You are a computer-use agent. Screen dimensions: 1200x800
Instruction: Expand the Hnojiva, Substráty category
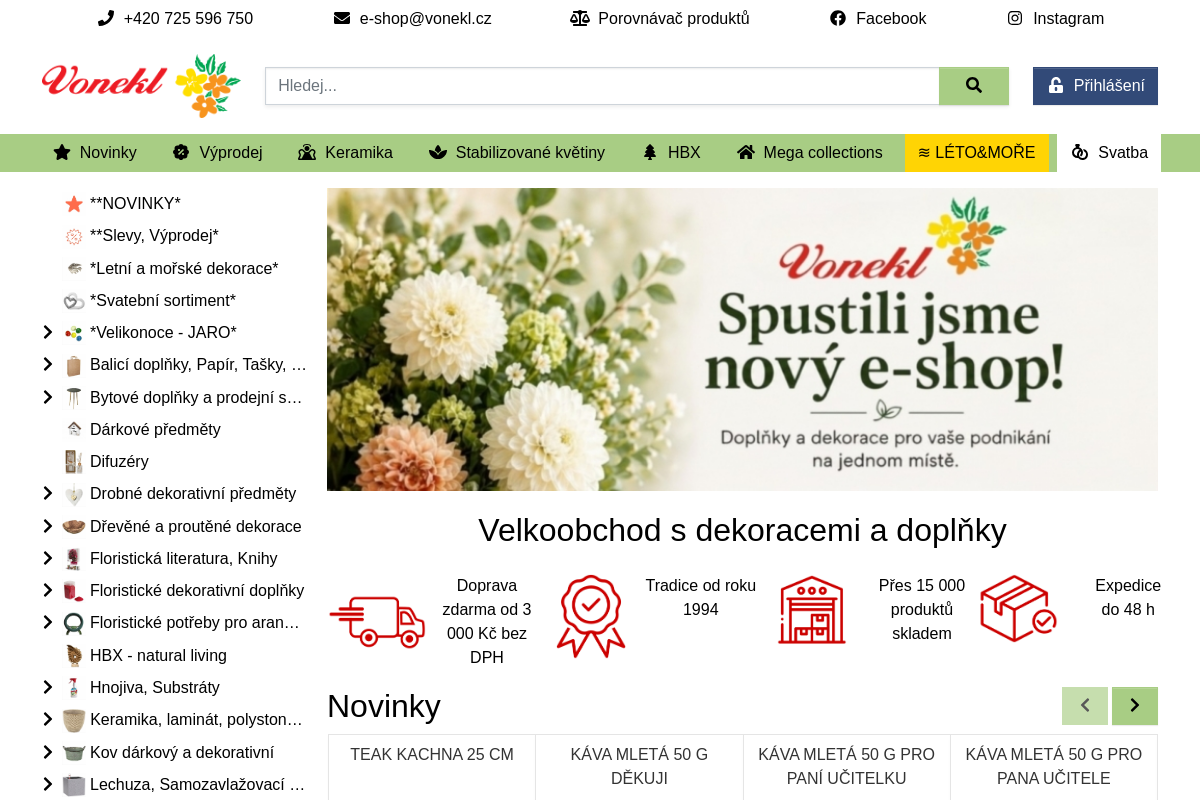[x=47, y=687]
